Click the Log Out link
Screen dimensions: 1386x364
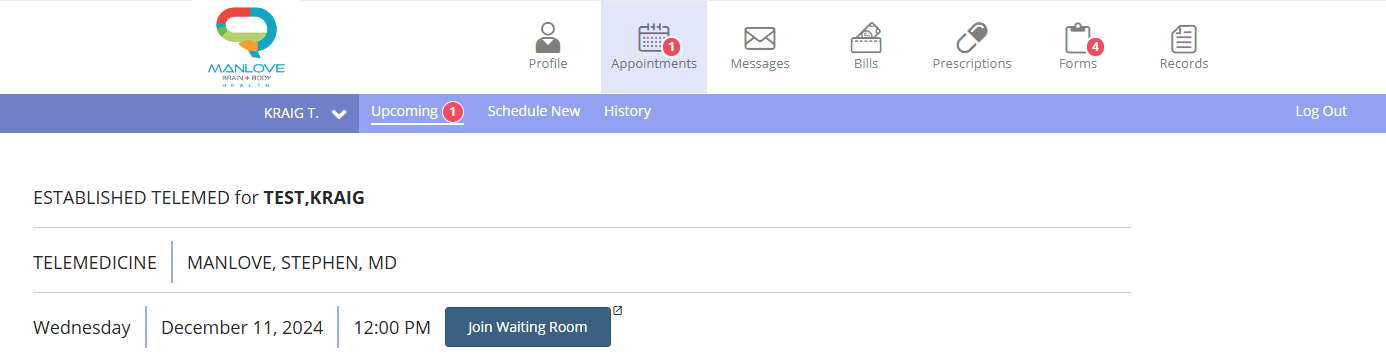point(1321,111)
